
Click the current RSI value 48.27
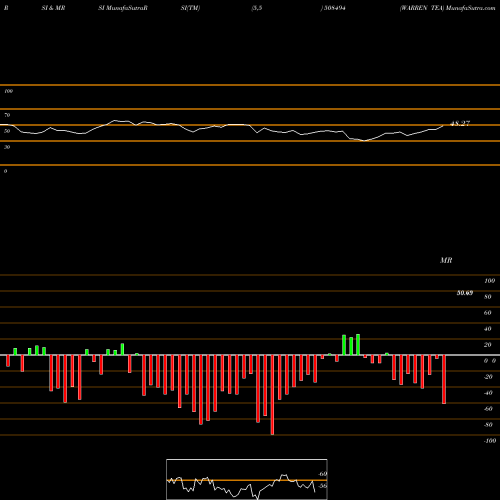(x=460, y=123)
